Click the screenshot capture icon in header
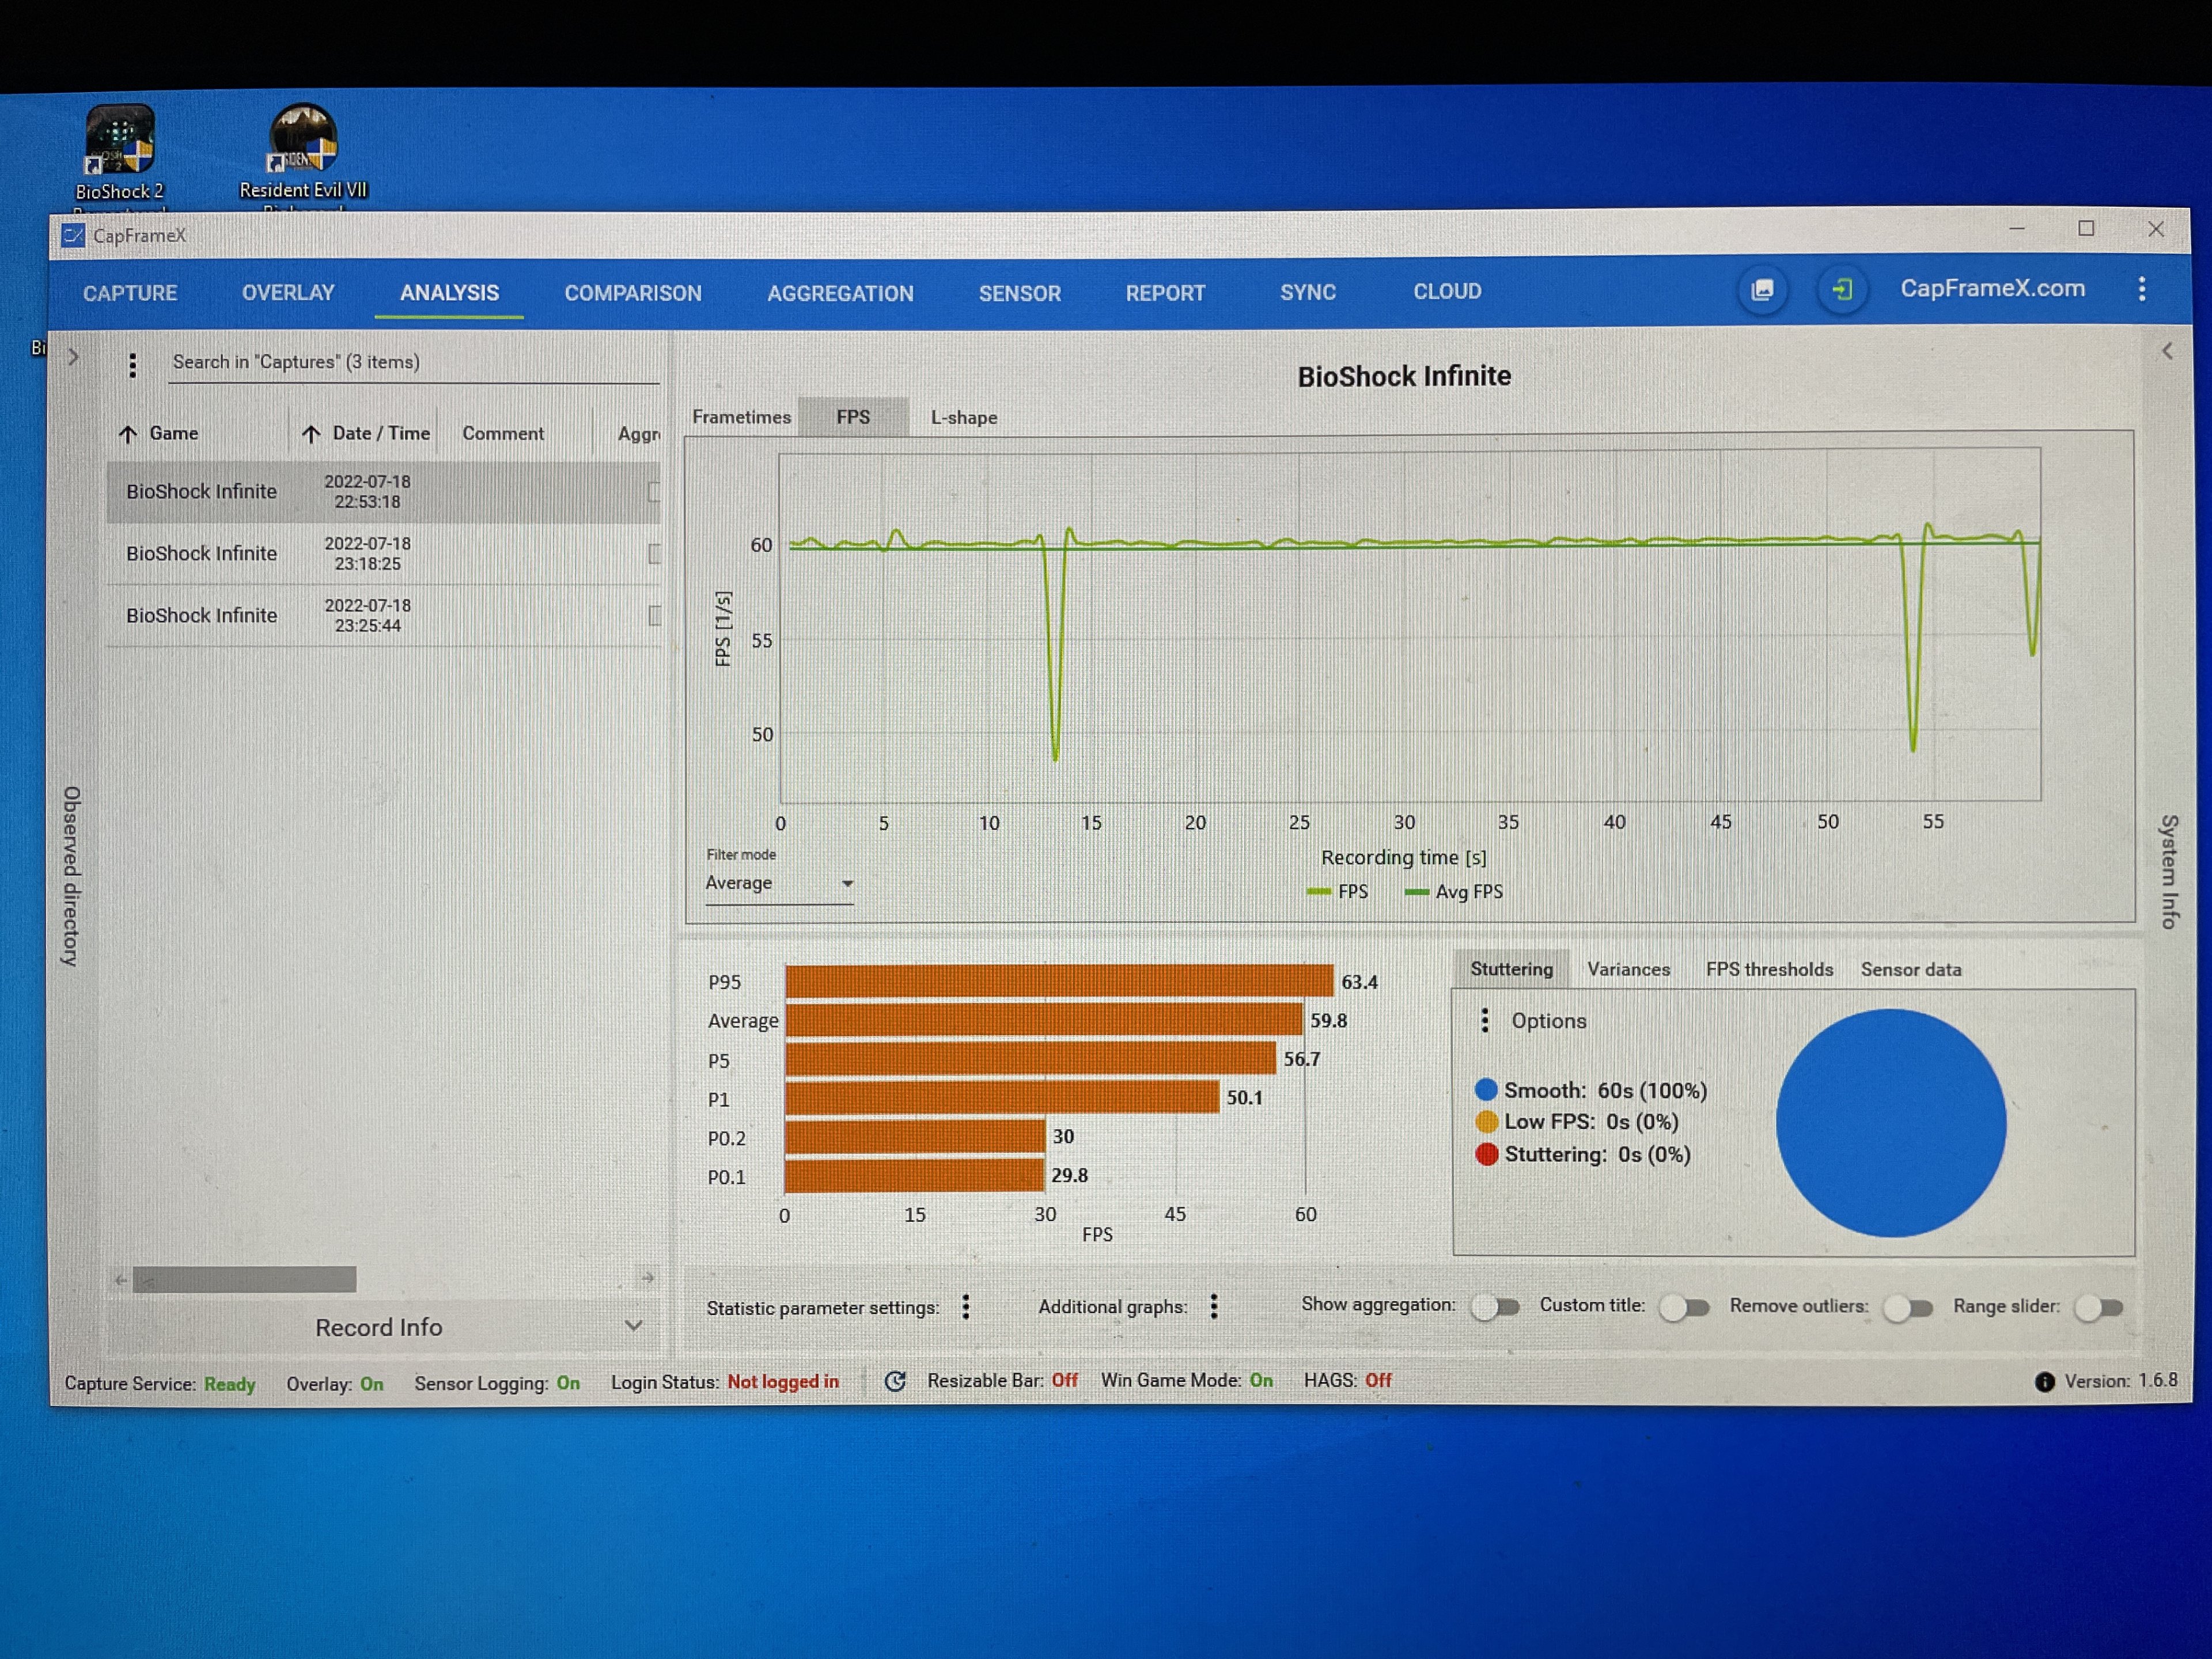This screenshot has height=1659, width=2212. [x=1762, y=291]
